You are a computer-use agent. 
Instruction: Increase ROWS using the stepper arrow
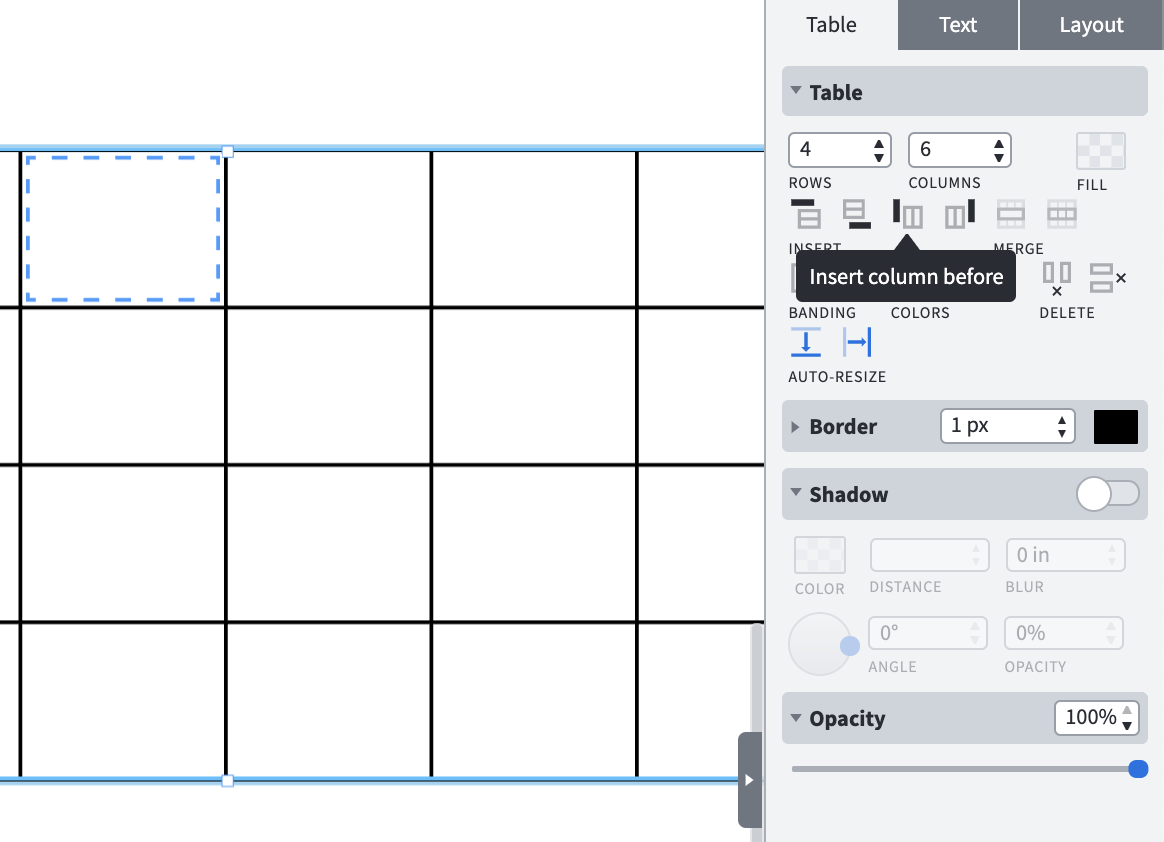click(879, 143)
